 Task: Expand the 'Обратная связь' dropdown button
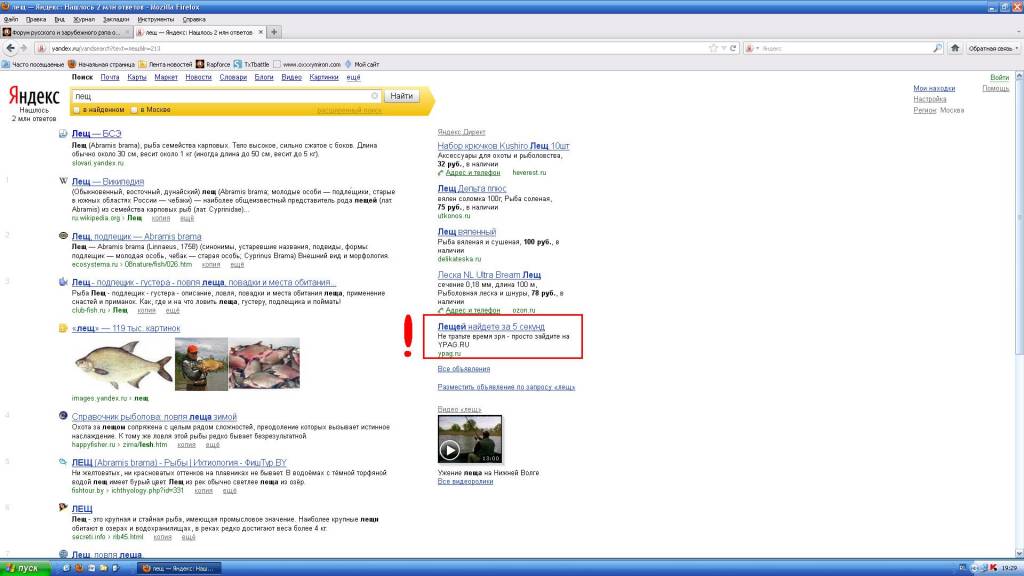click(993, 48)
